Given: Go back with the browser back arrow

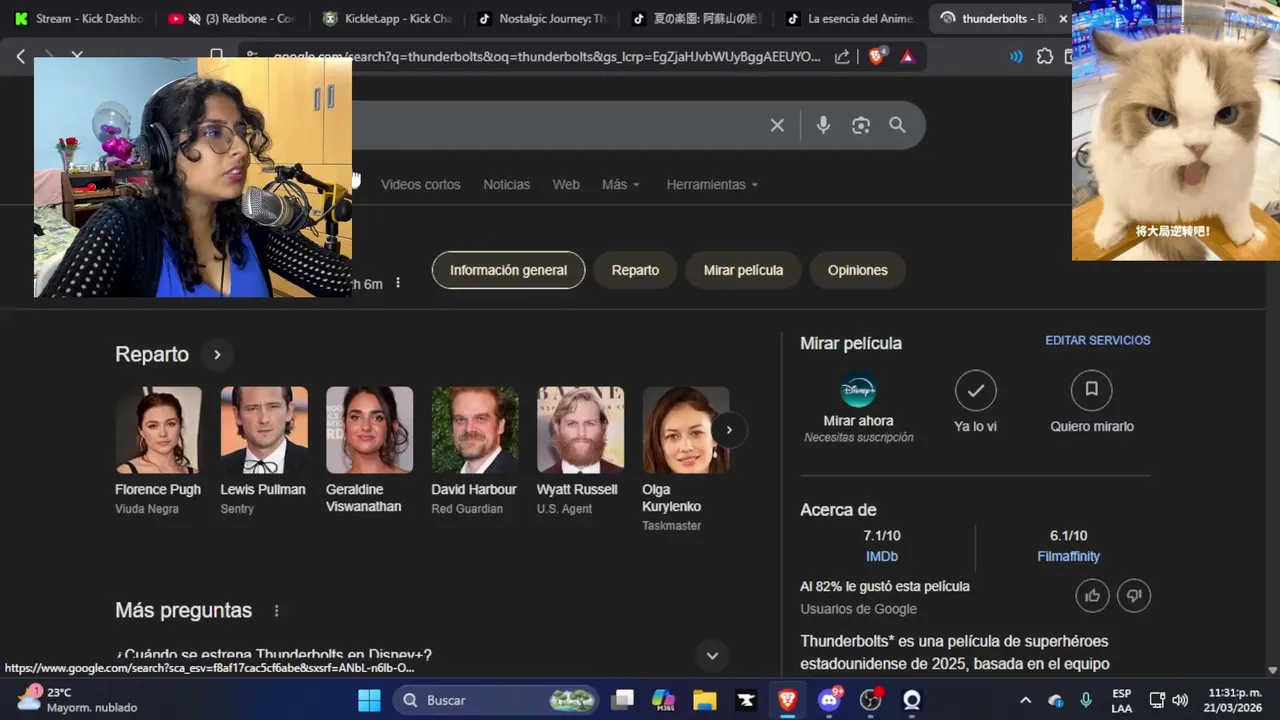Looking at the screenshot, I should [x=21, y=57].
